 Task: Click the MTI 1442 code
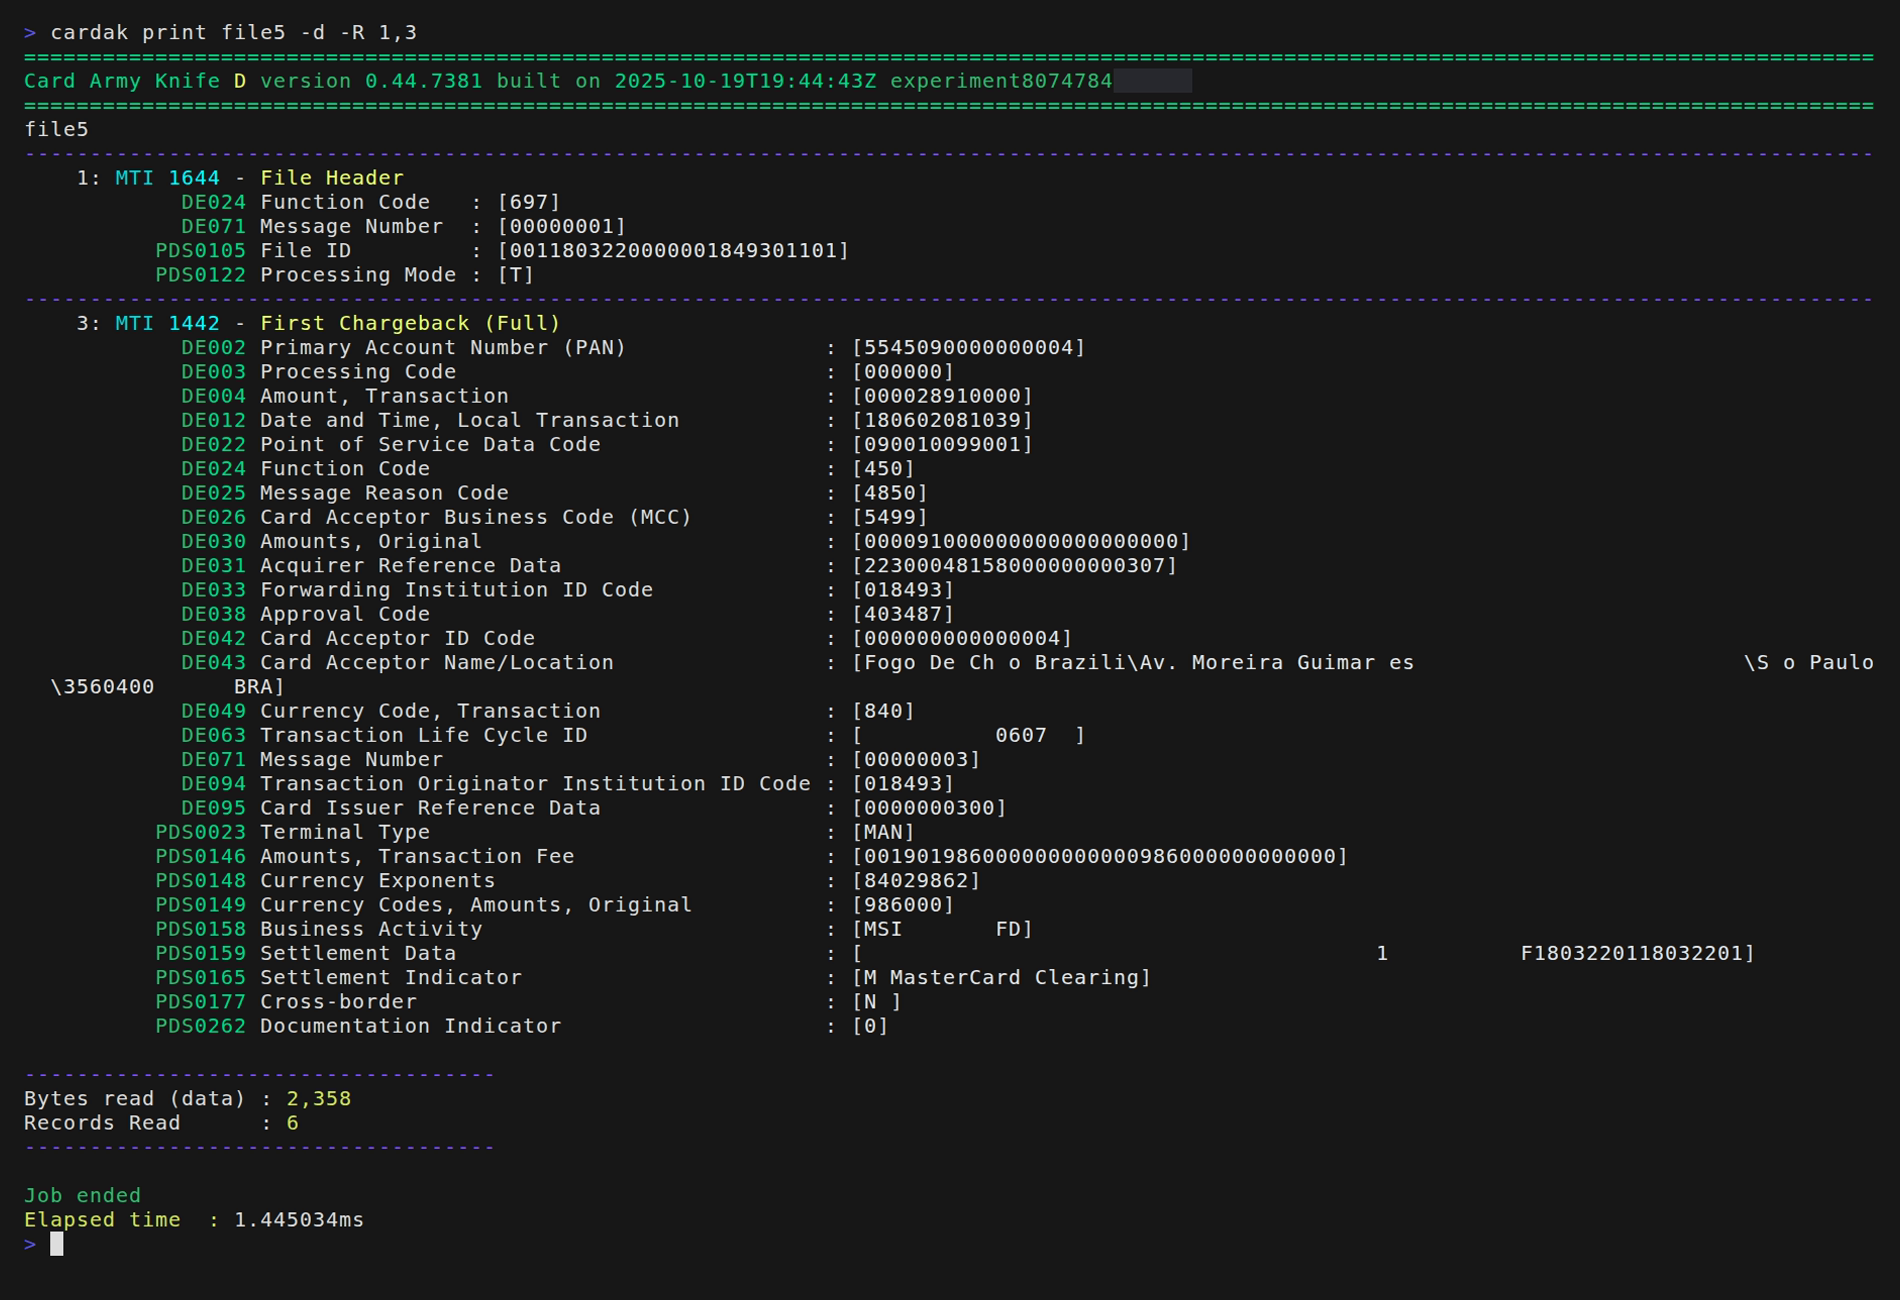tap(193, 323)
